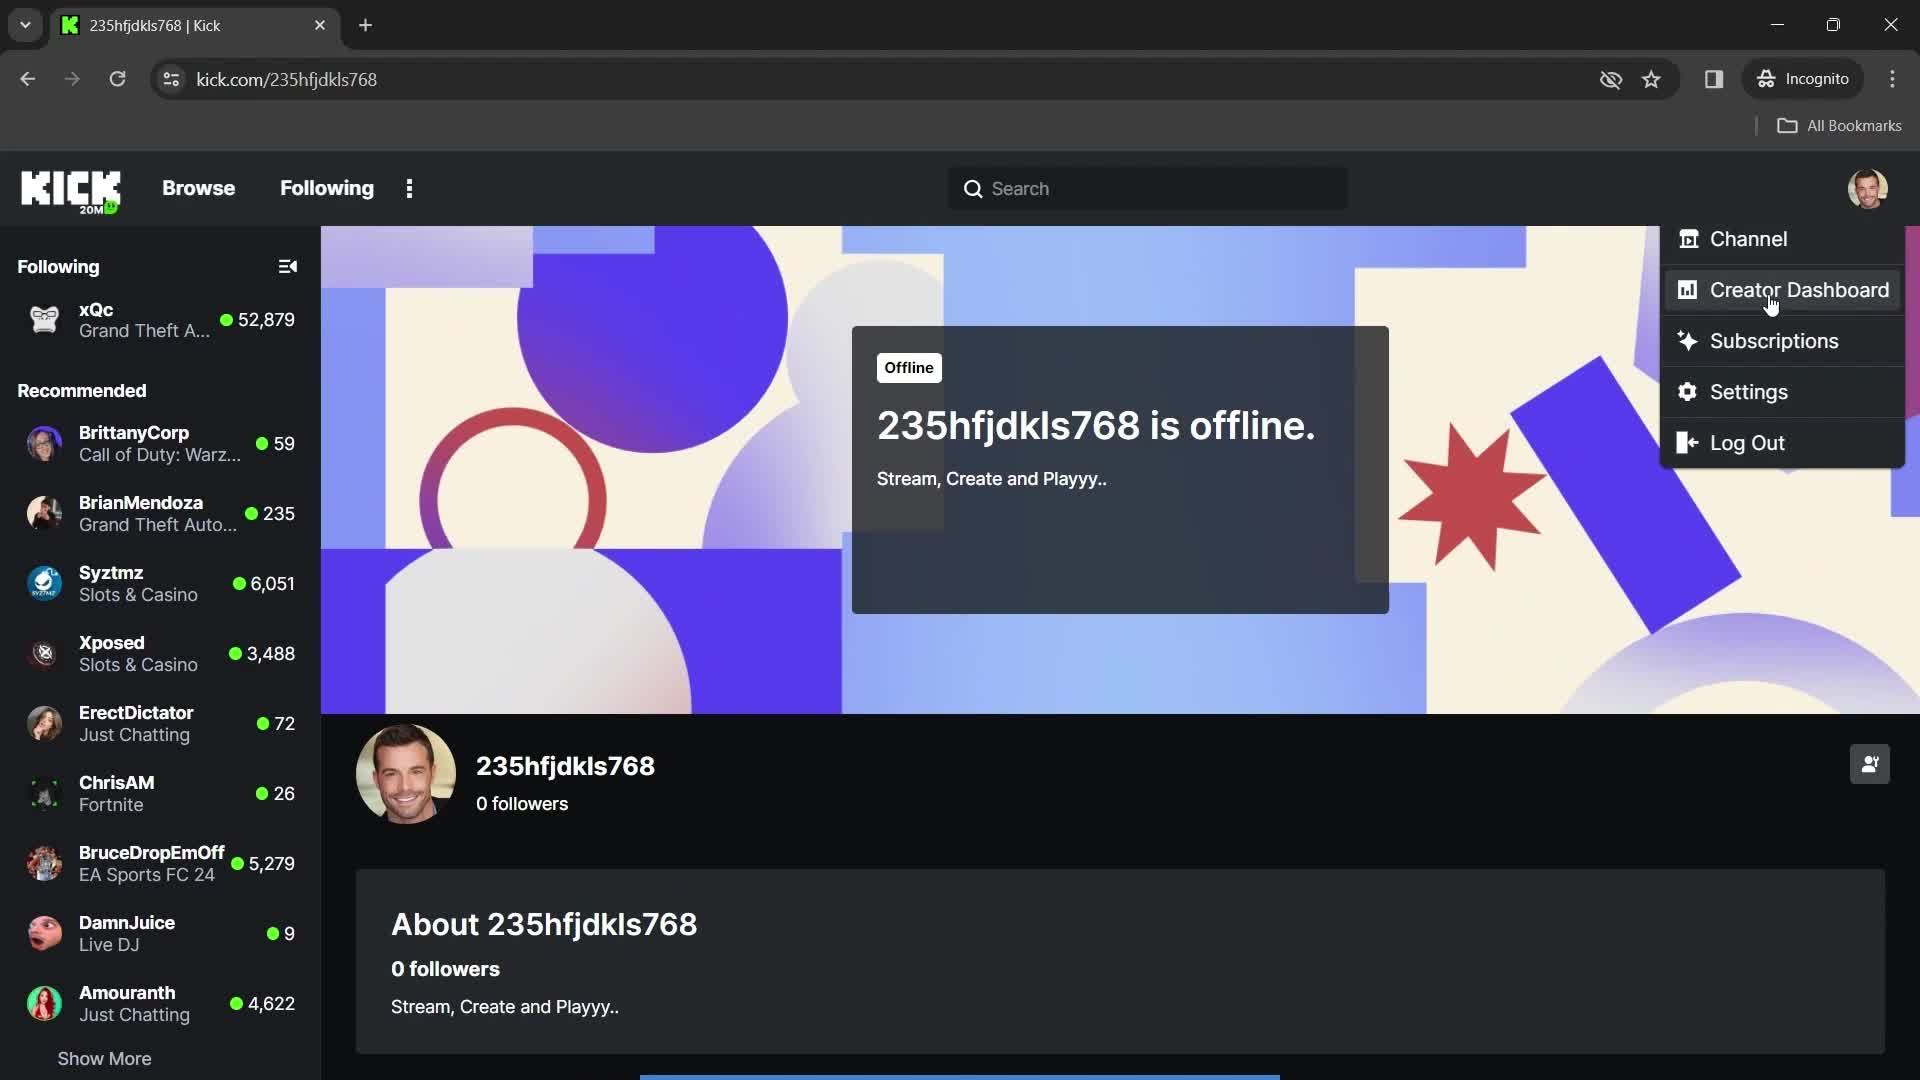Click ChrisAM 'Fortnite' category text
Viewport: 1920px width, 1080px height.
111,805
